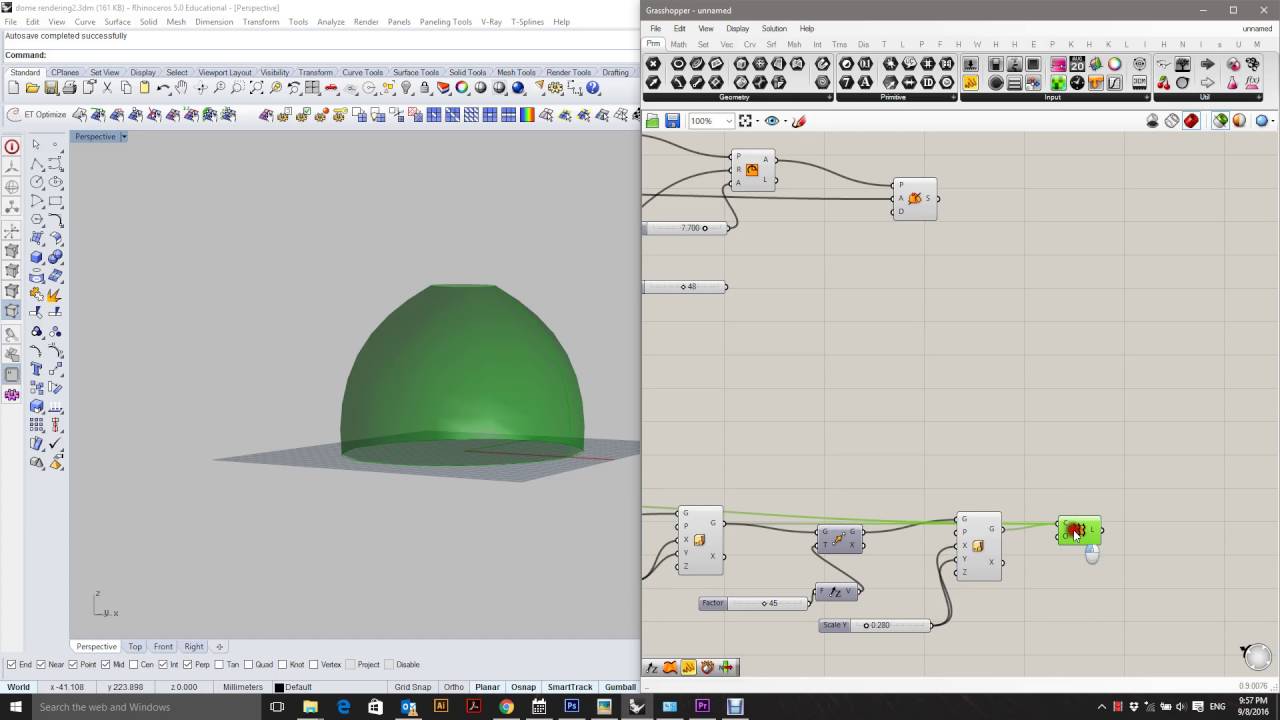The width and height of the screenshot is (1280, 720).
Task: Toggle Grid Snap in the status bar
Action: coord(413,687)
